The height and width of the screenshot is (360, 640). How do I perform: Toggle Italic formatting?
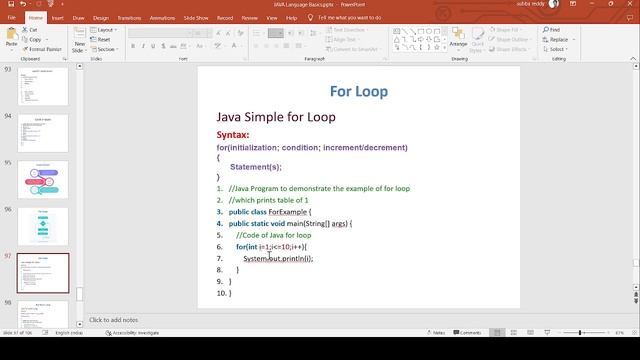[143, 46]
